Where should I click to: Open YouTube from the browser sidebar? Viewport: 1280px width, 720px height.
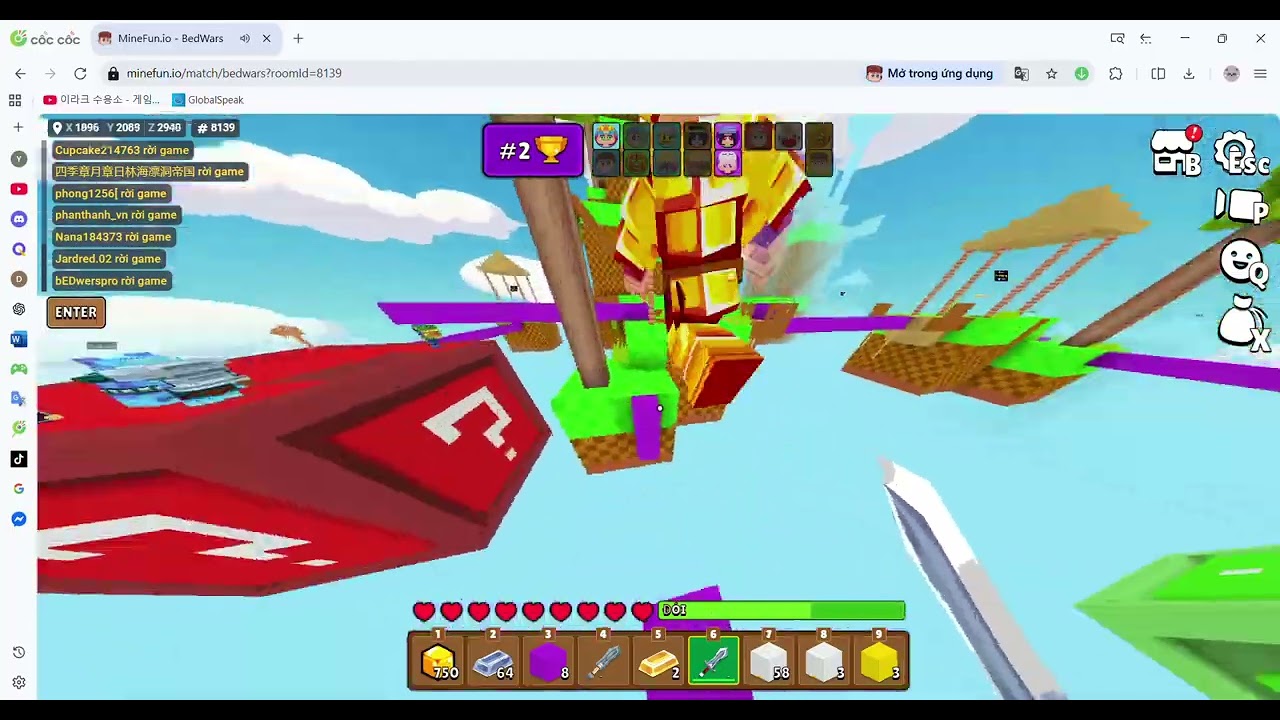[18, 189]
